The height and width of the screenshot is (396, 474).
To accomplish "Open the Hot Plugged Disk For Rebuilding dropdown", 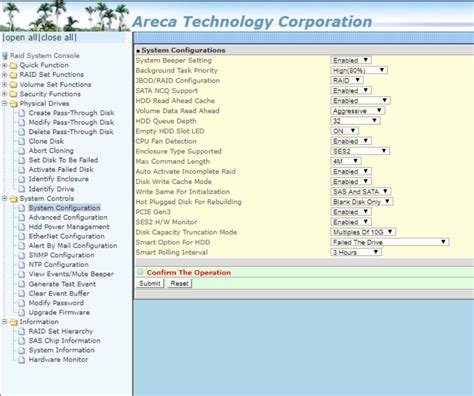I will tap(362, 202).
